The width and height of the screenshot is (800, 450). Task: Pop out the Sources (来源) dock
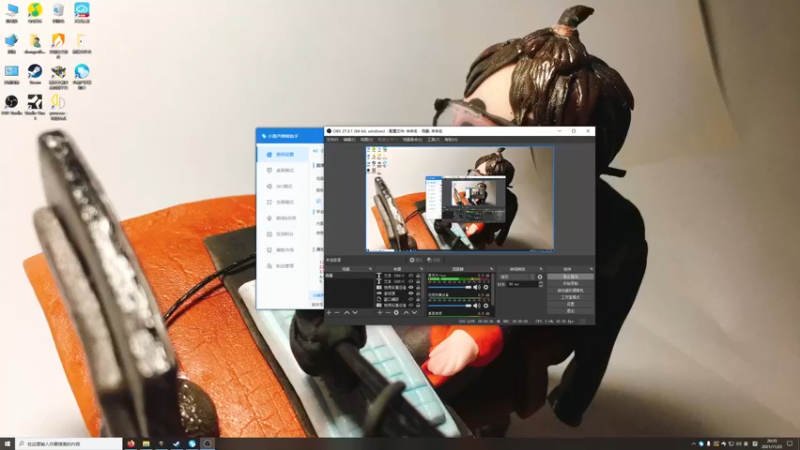click(x=421, y=268)
